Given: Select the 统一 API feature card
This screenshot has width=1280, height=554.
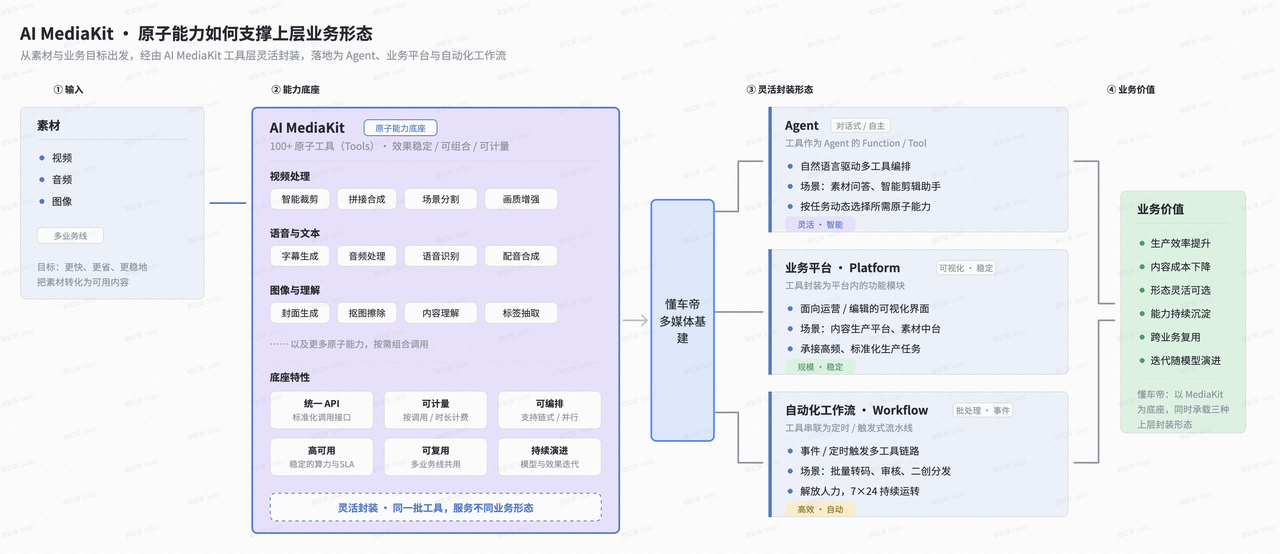Looking at the screenshot, I should 321,410.
